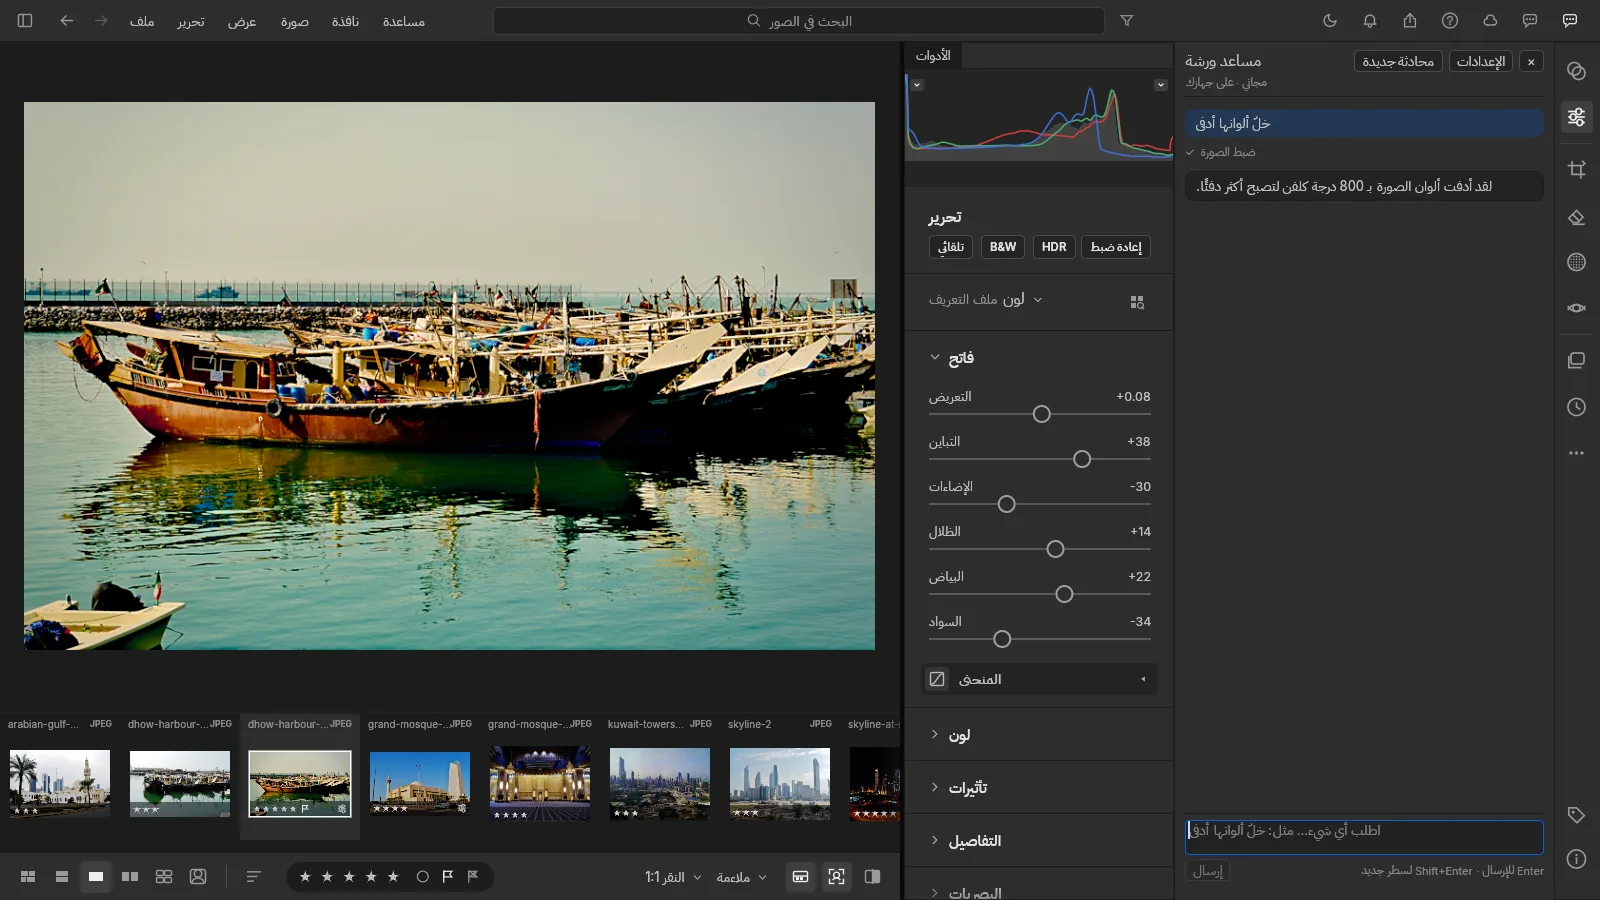
Task: Click the B&W edit button
Action: (x=1002, y=247)
